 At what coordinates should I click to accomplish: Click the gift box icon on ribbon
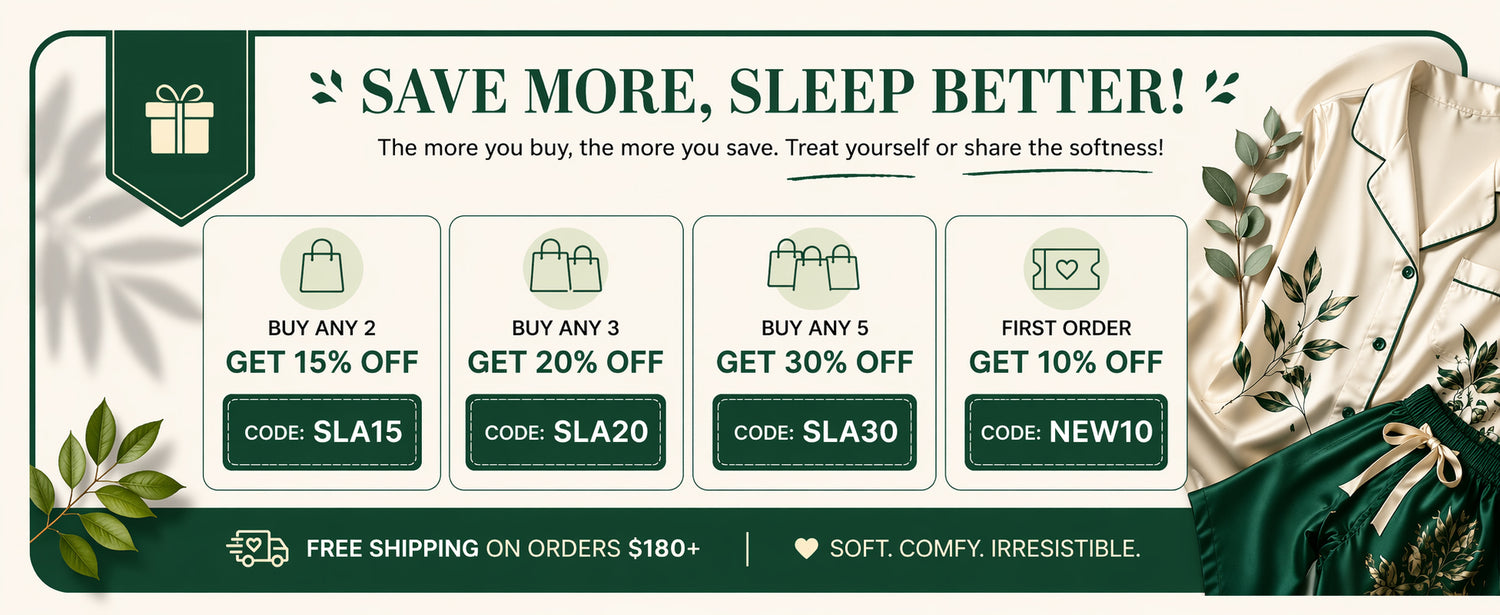(x=179, y=119)
